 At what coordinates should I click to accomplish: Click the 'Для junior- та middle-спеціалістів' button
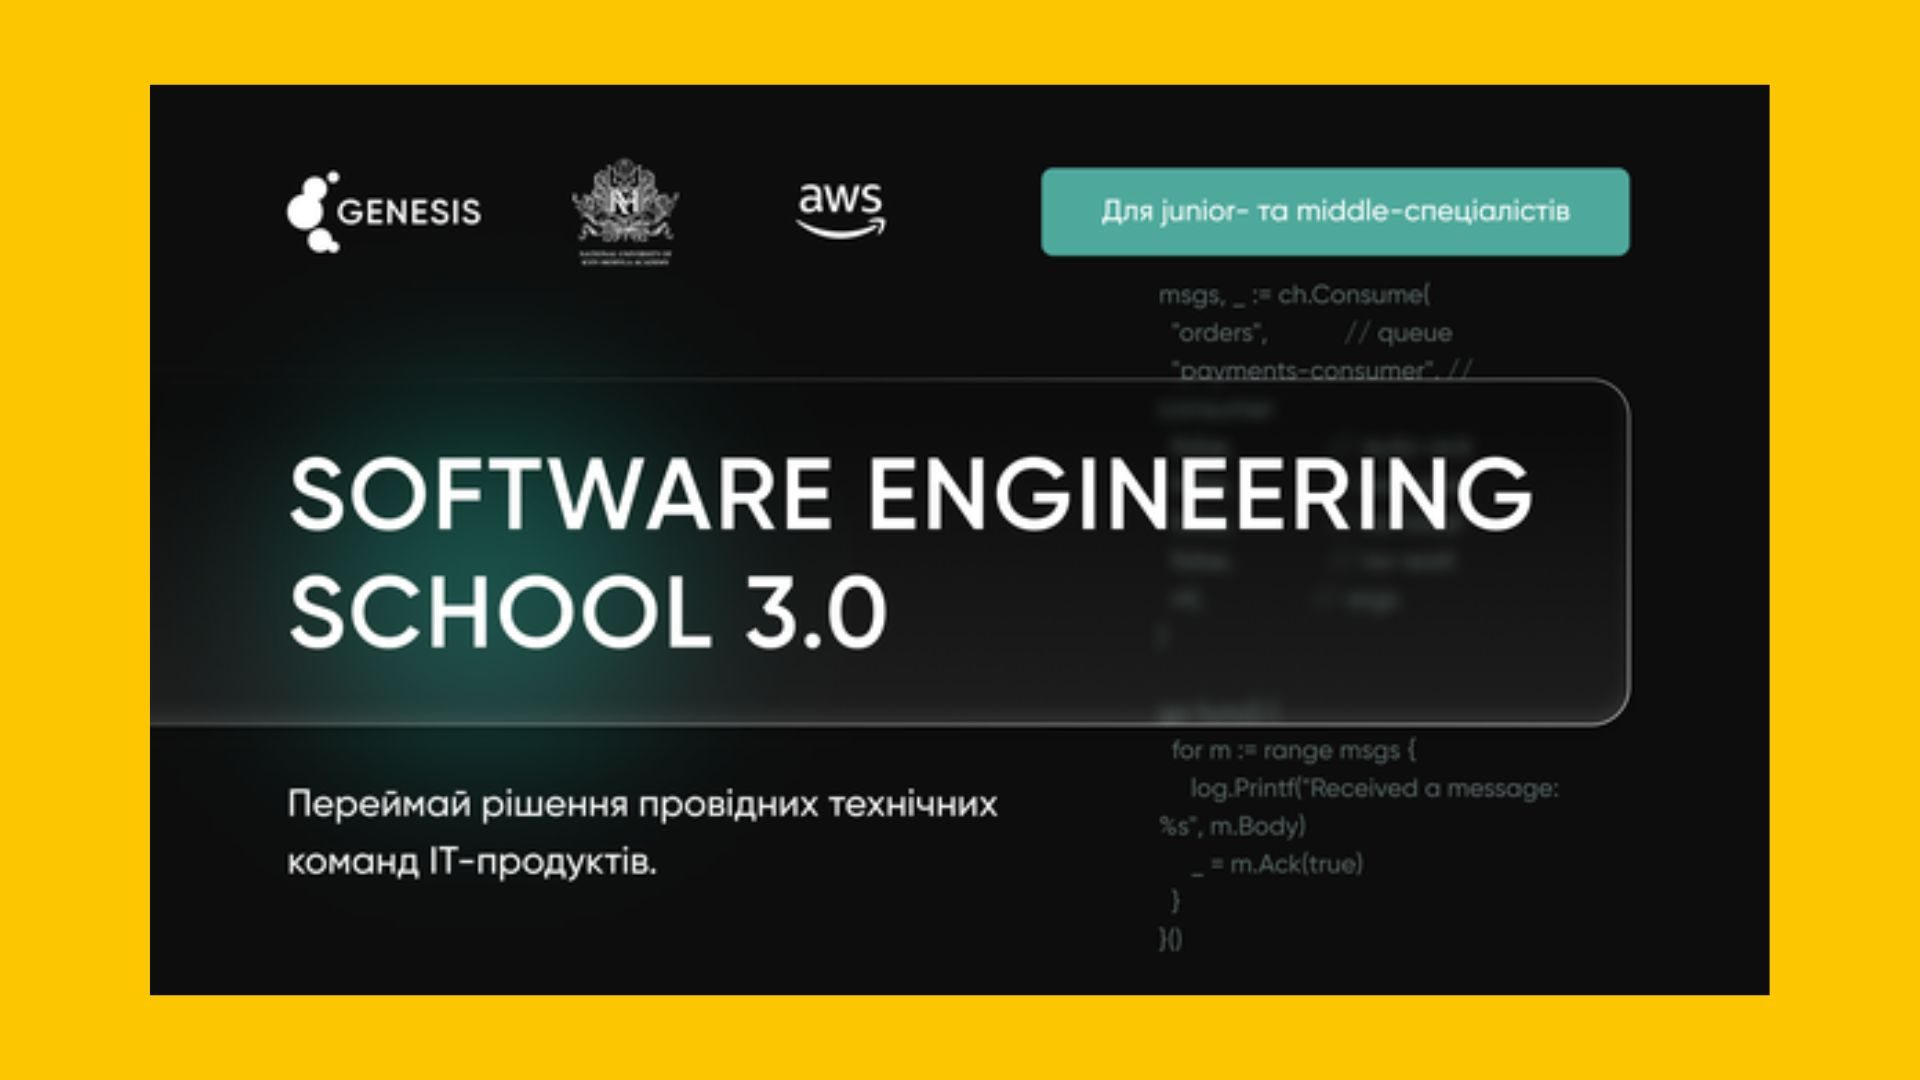click(1335, 212)
